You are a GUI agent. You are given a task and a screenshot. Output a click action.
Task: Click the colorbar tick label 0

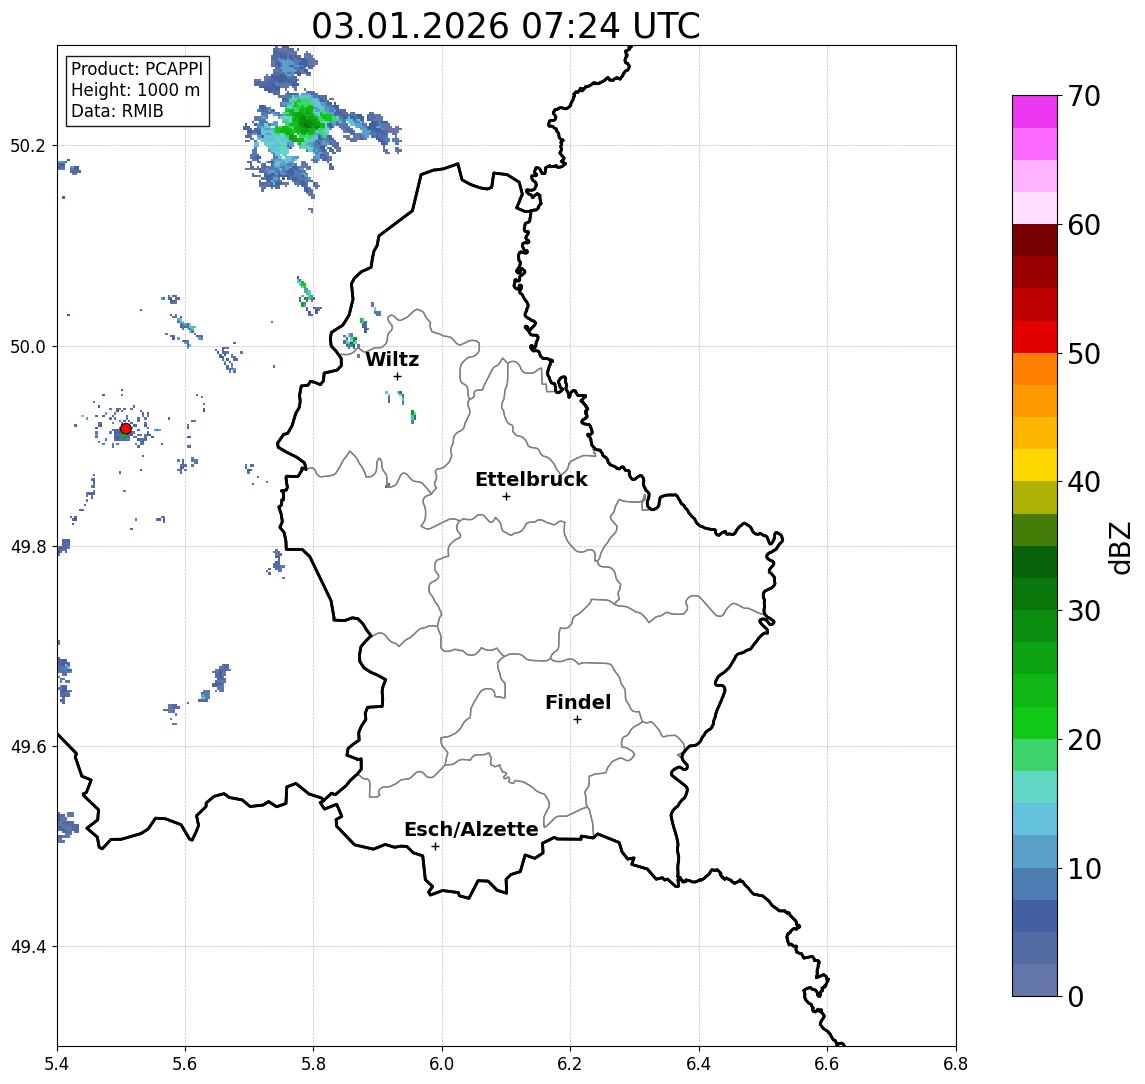point(1076,996)
